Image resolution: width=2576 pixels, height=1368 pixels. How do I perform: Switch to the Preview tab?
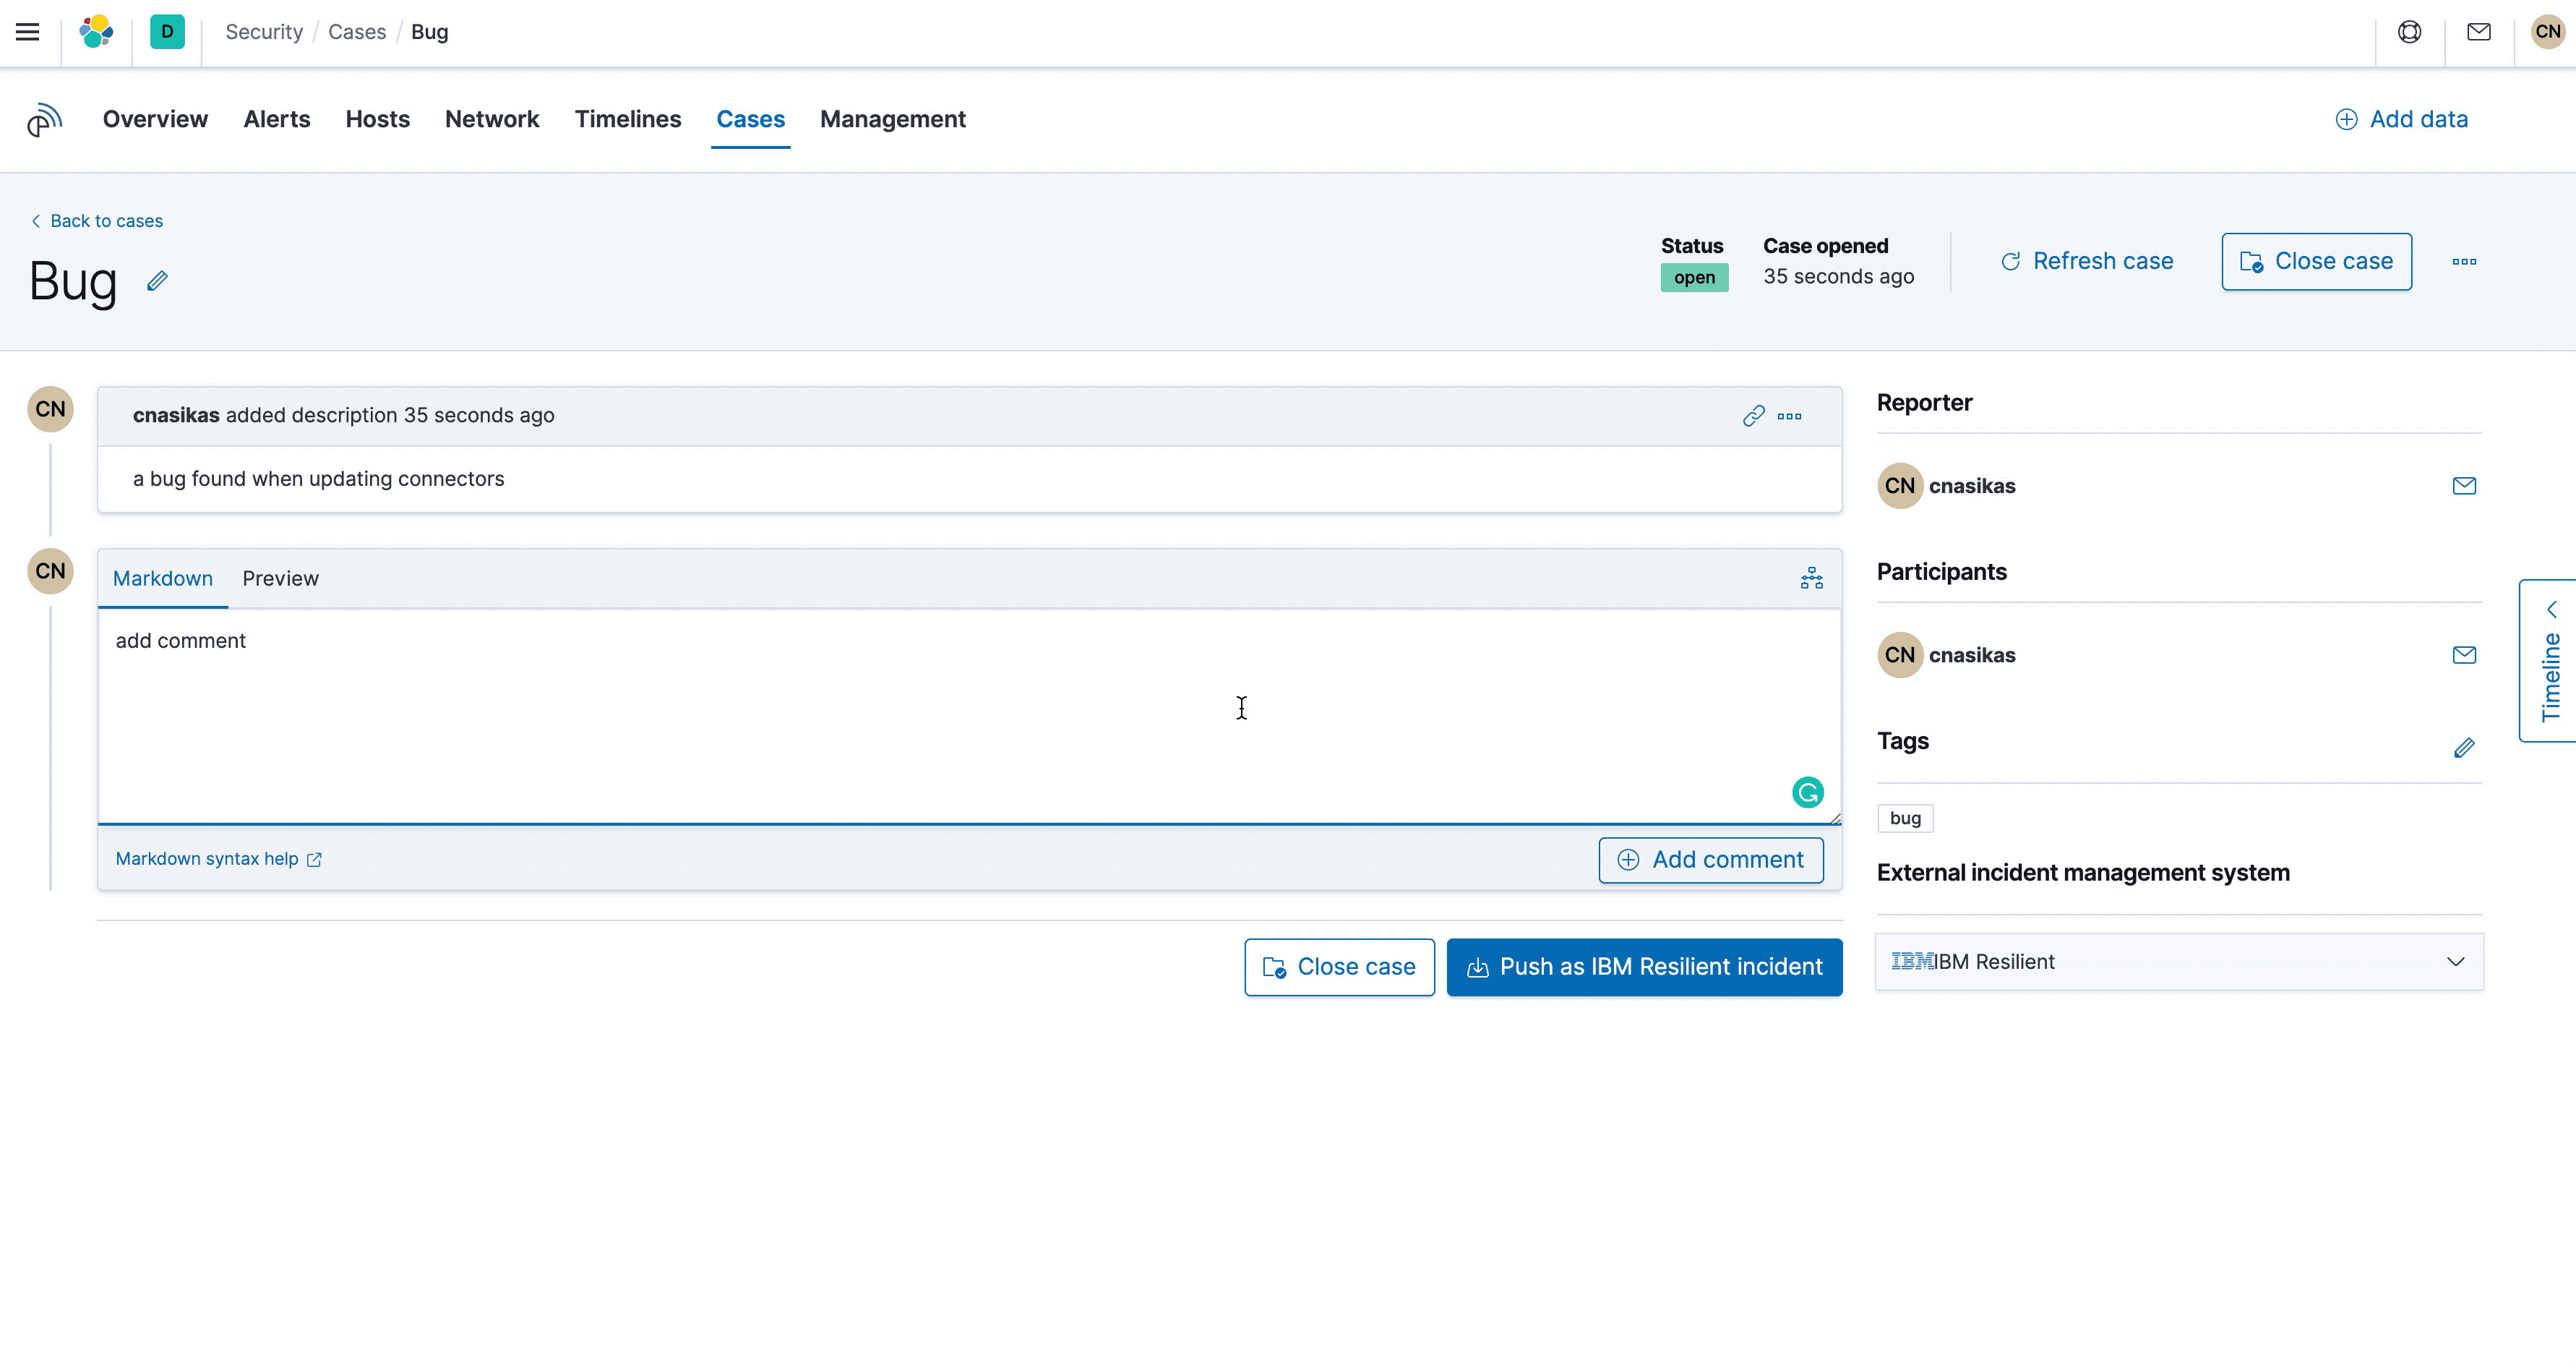280,579
